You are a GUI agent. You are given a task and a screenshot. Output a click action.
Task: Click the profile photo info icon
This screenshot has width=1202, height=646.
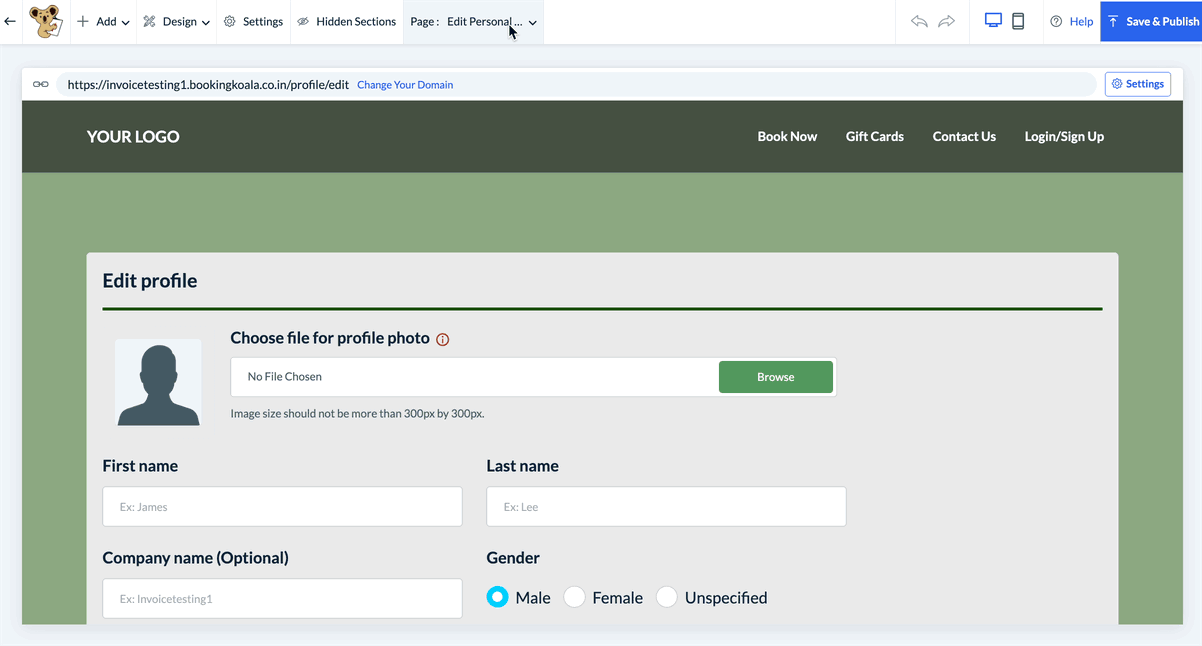click(443, 339)
